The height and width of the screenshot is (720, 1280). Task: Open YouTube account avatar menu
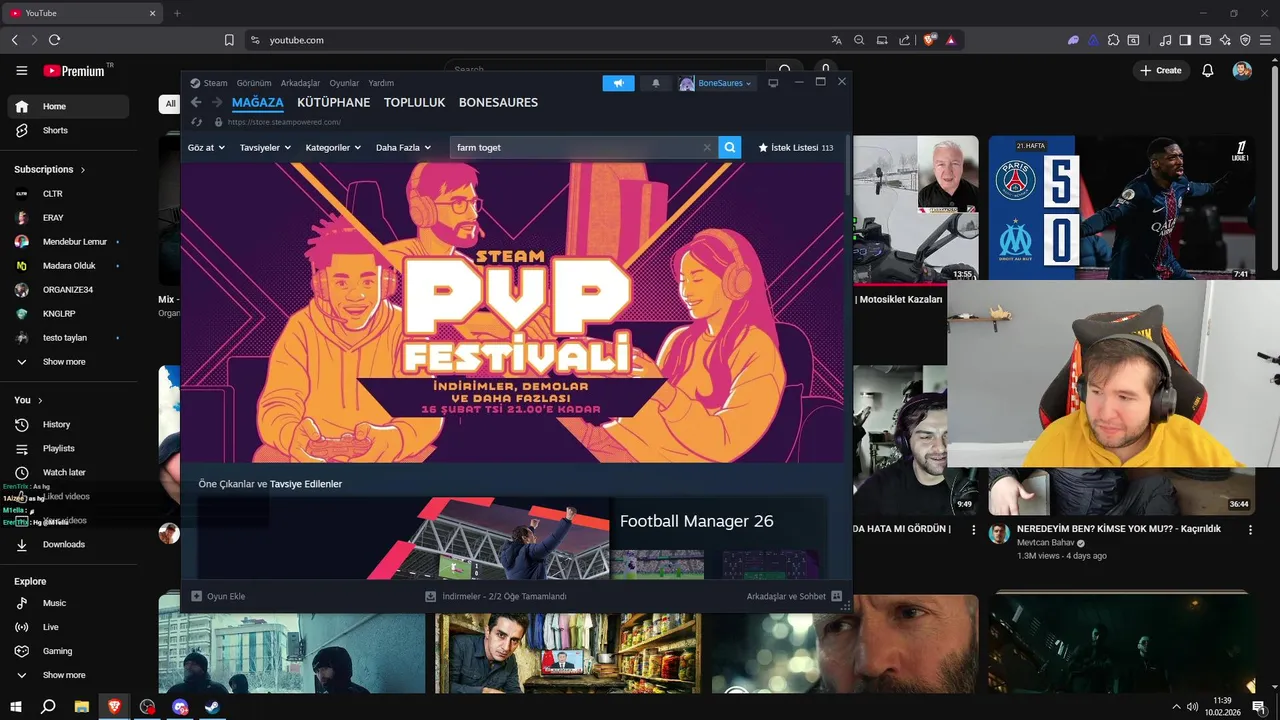click(1242, 70)
